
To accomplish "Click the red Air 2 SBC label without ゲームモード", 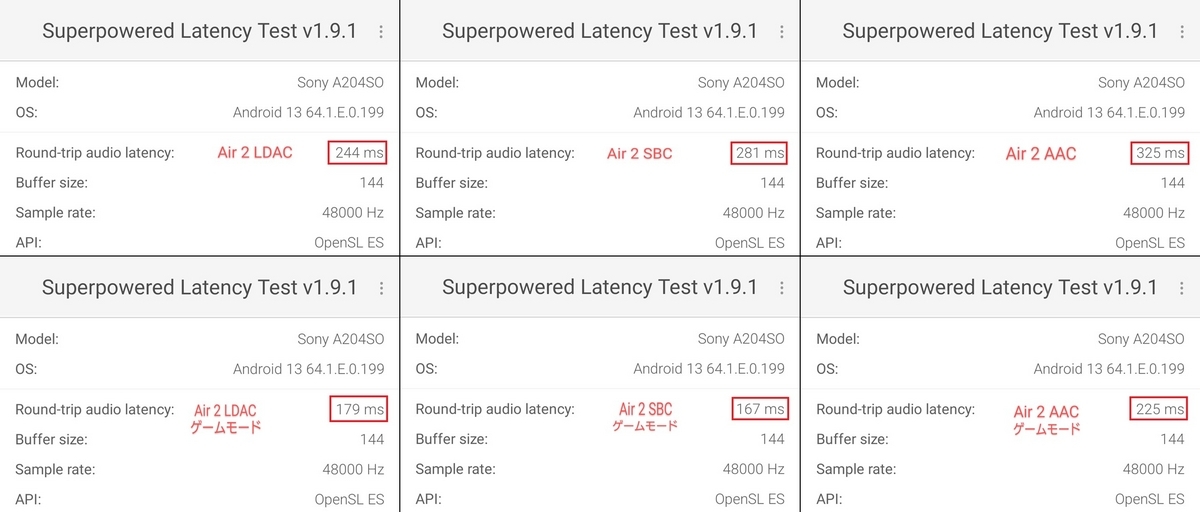I will pos(640,153).
